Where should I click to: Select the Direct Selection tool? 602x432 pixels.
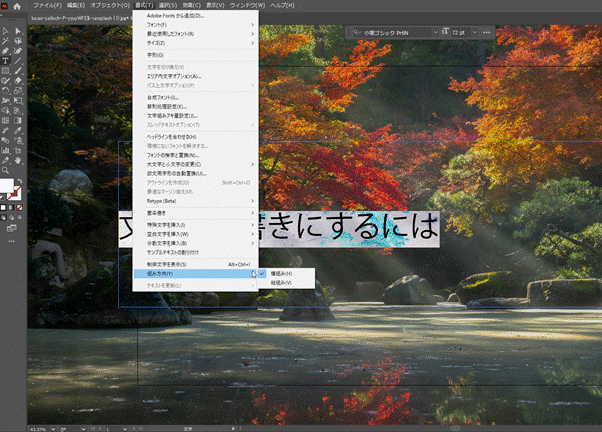[x=18, y=30]
